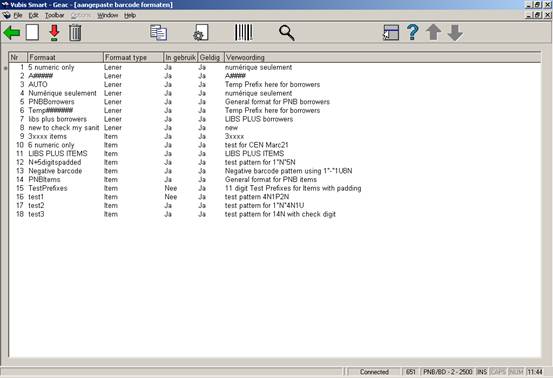The image size is (553, 378).
Task: Select 'Negative barcode' format row
Action: 275,171
